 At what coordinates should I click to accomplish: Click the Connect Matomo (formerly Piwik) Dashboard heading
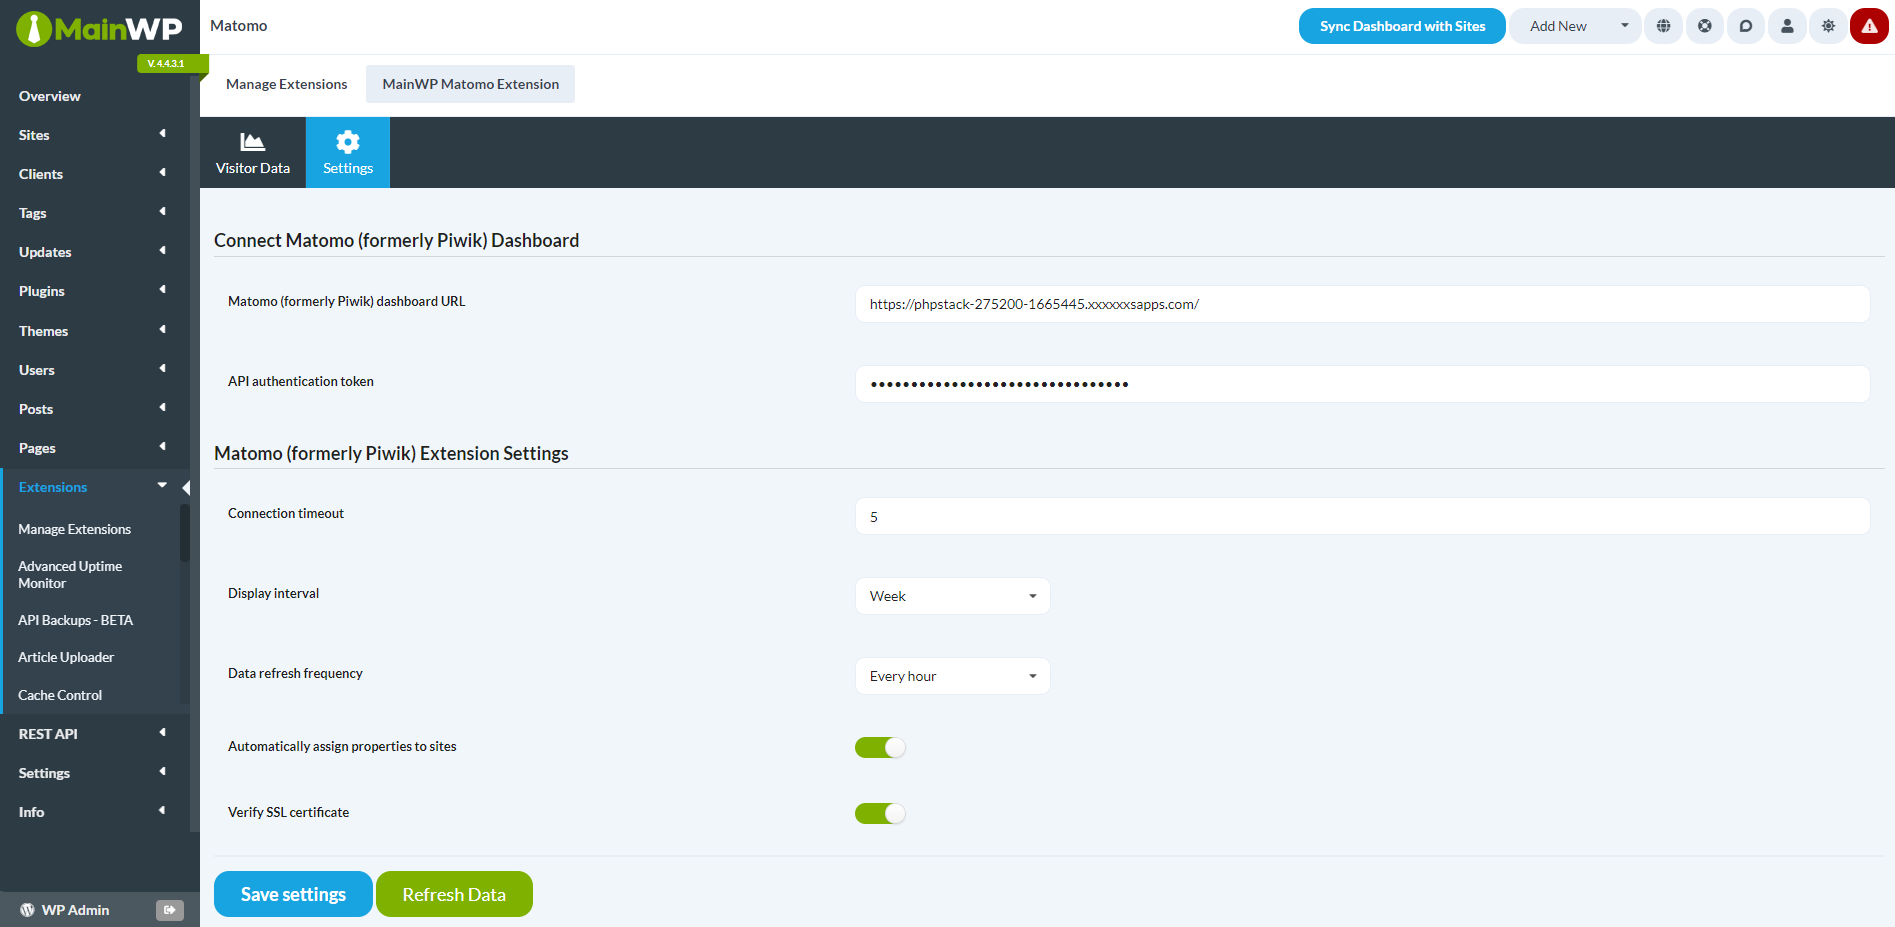pyautogui.click(x=397, y=240)
